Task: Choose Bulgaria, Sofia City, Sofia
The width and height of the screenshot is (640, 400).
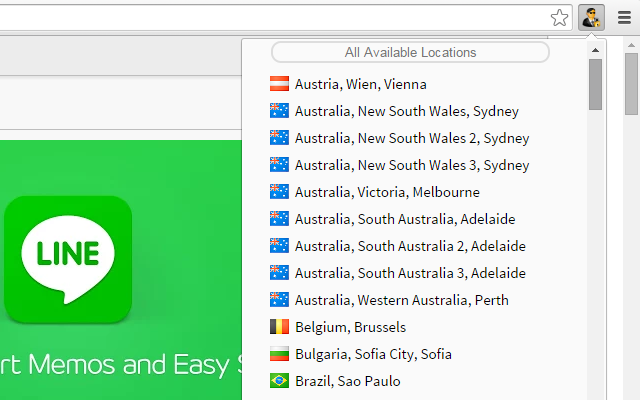Action: point(373,354)
